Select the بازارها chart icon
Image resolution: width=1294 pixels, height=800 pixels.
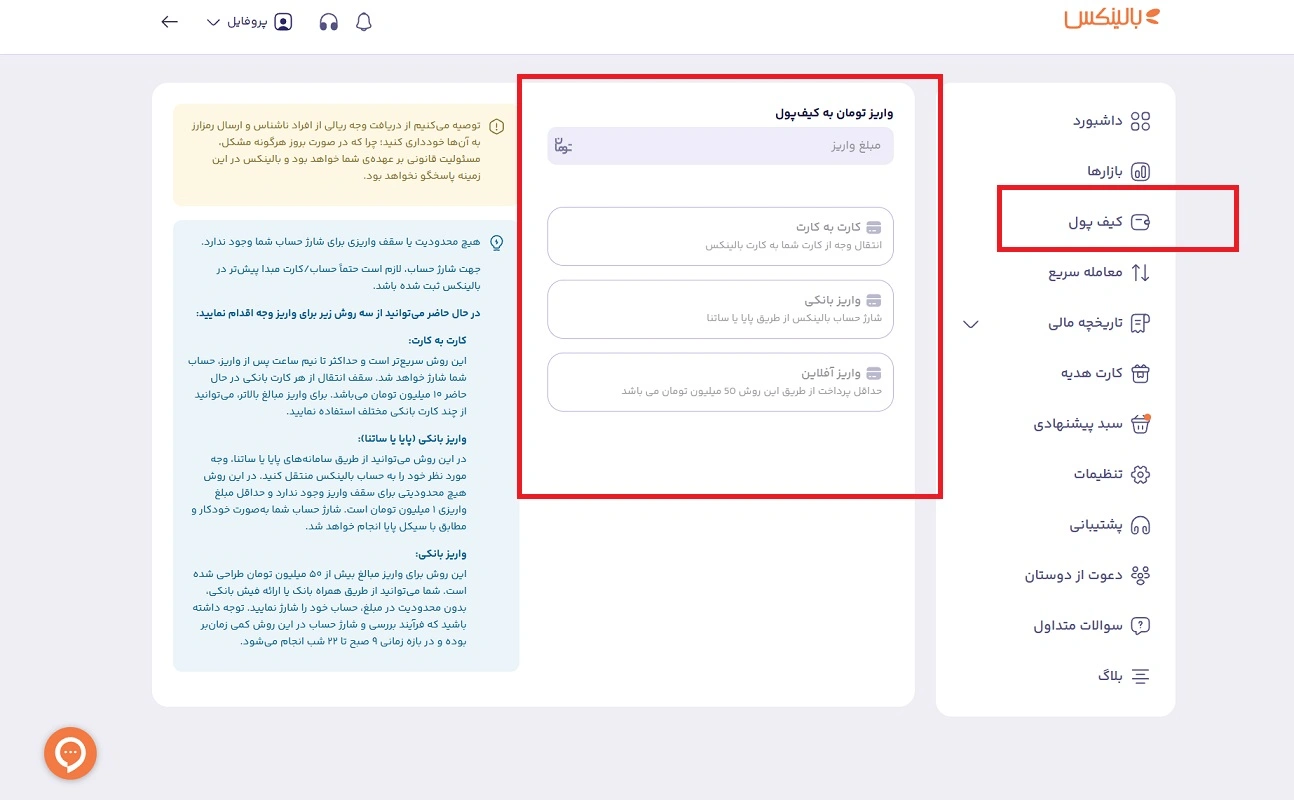click(x=1140, y=172)
